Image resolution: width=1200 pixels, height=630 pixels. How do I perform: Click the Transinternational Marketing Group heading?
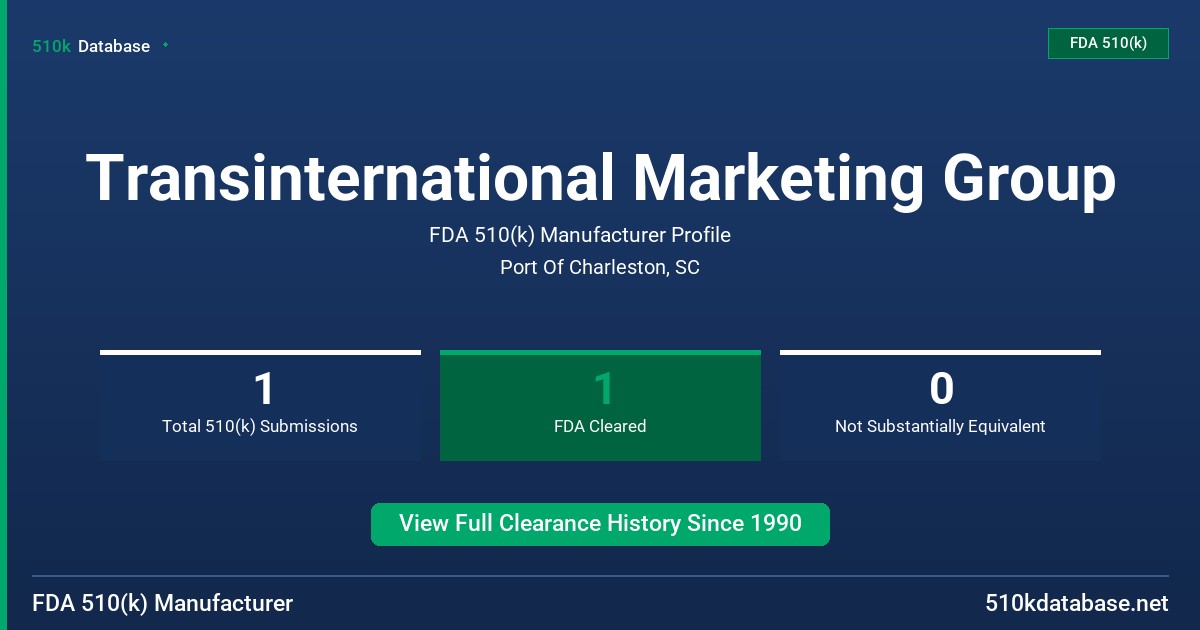click(x=600, y=179)
